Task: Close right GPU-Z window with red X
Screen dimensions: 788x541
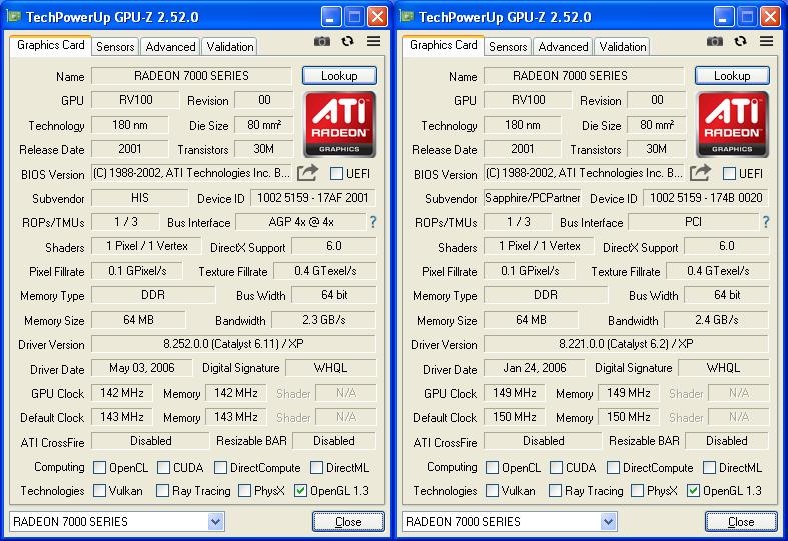Action: pyautogui.click(x=770, y=17)
